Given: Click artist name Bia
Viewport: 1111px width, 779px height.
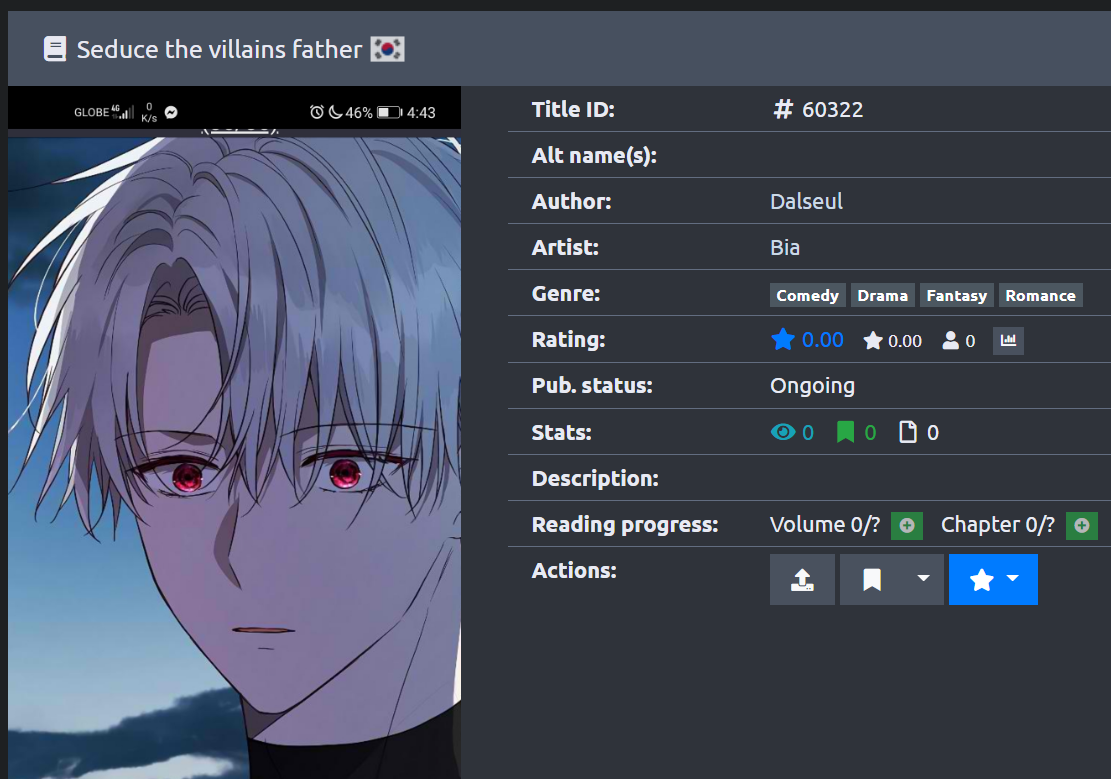Looking at the screenshot, I should point(785,247).
